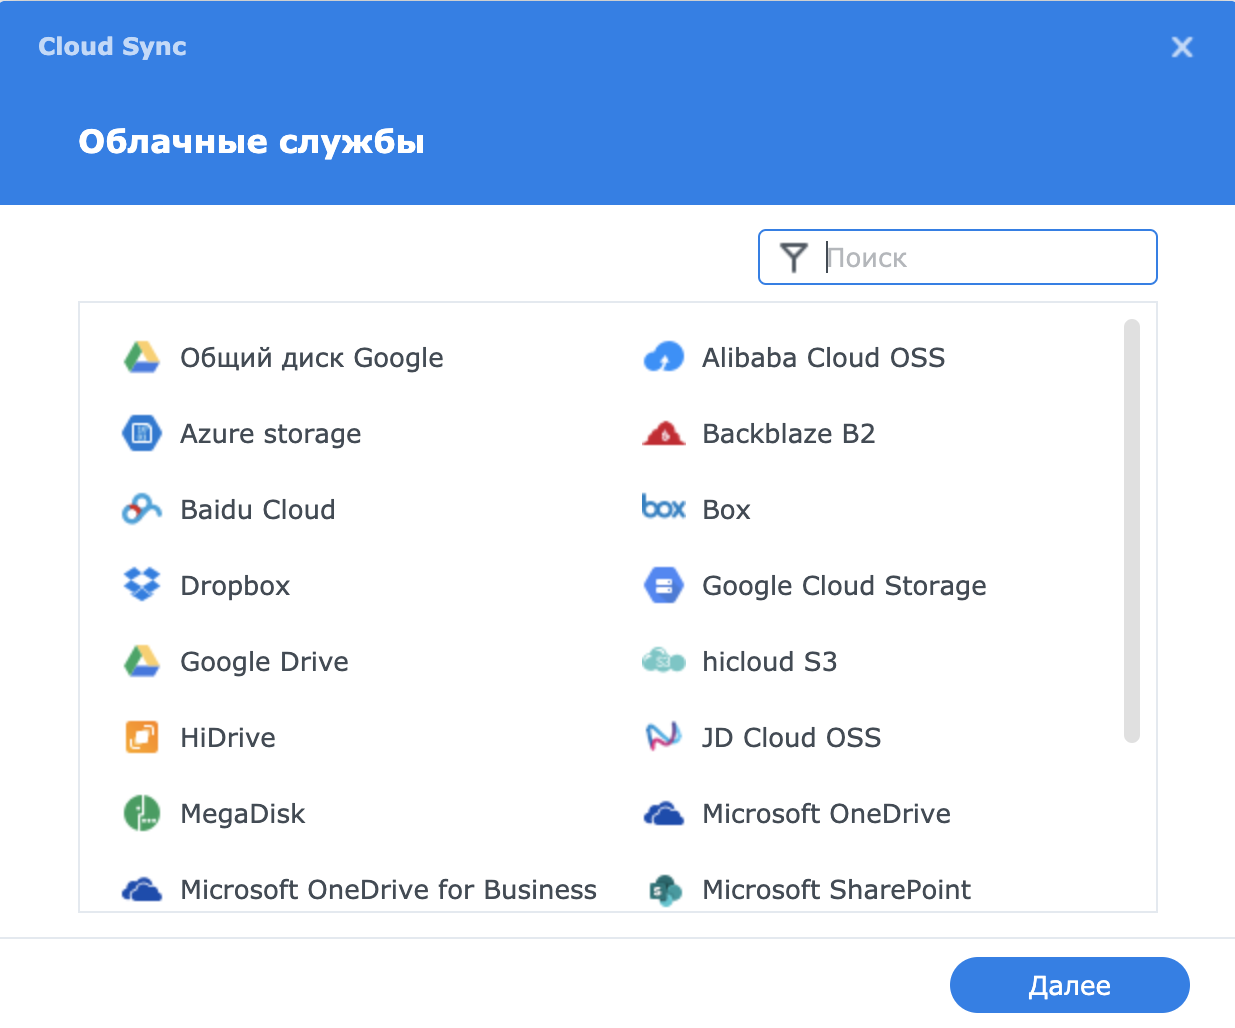Pick Google Cloud Storage service
Screen dimensions: 1235x1028
[843, 586]
